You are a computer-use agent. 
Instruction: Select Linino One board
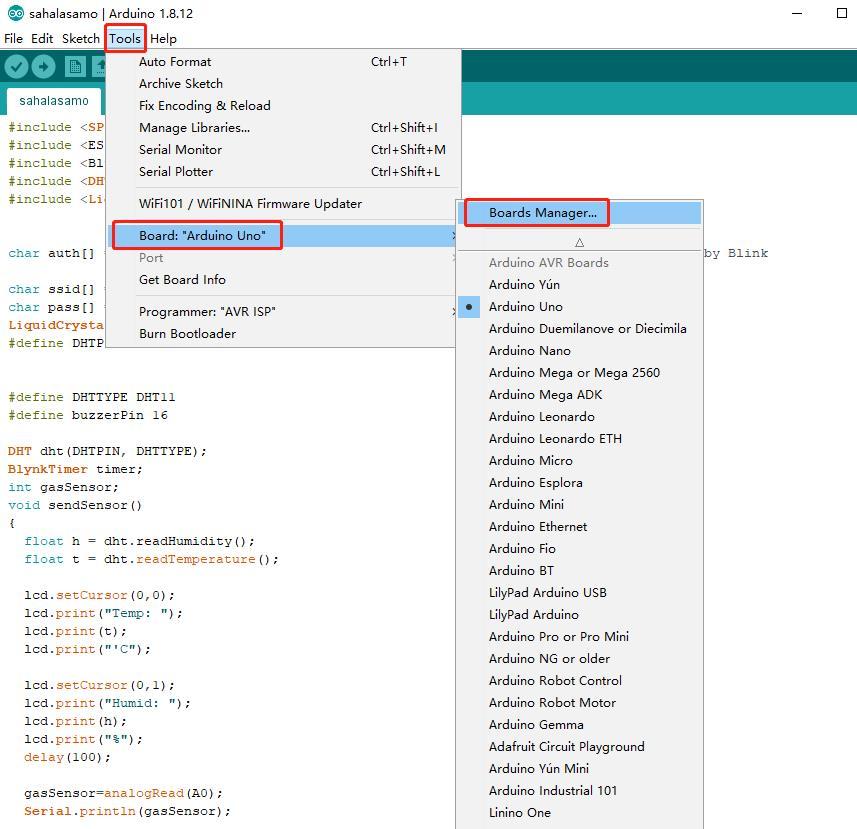[579, 813]
